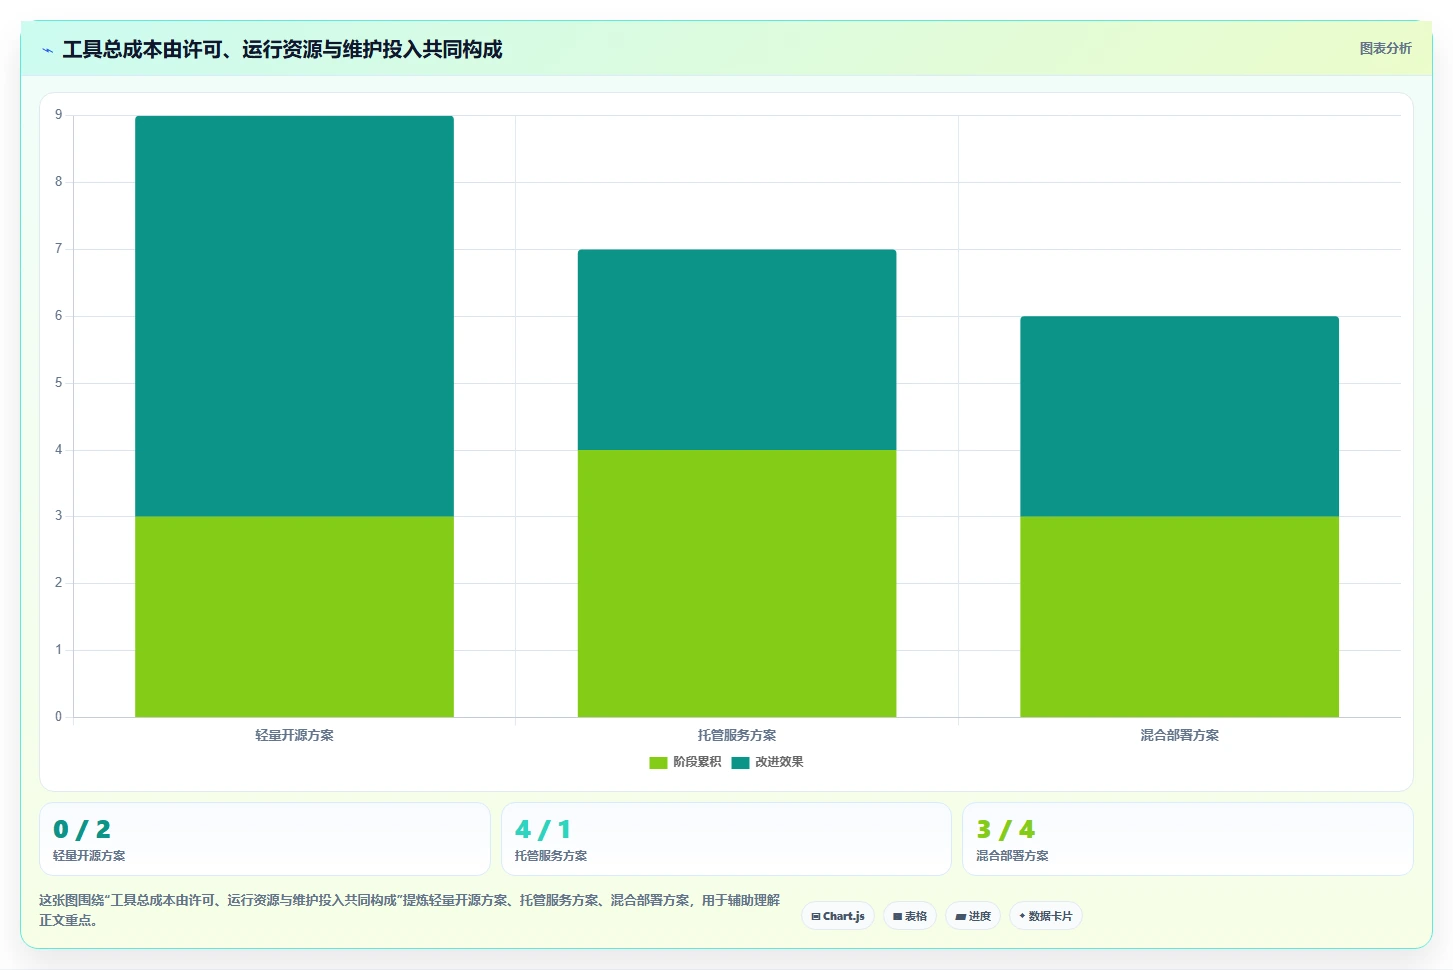The width and height of the screenshot is (1453, 970).
Task: Click the green segment of the 托管服务方案 bar
Action: point(737,583)
